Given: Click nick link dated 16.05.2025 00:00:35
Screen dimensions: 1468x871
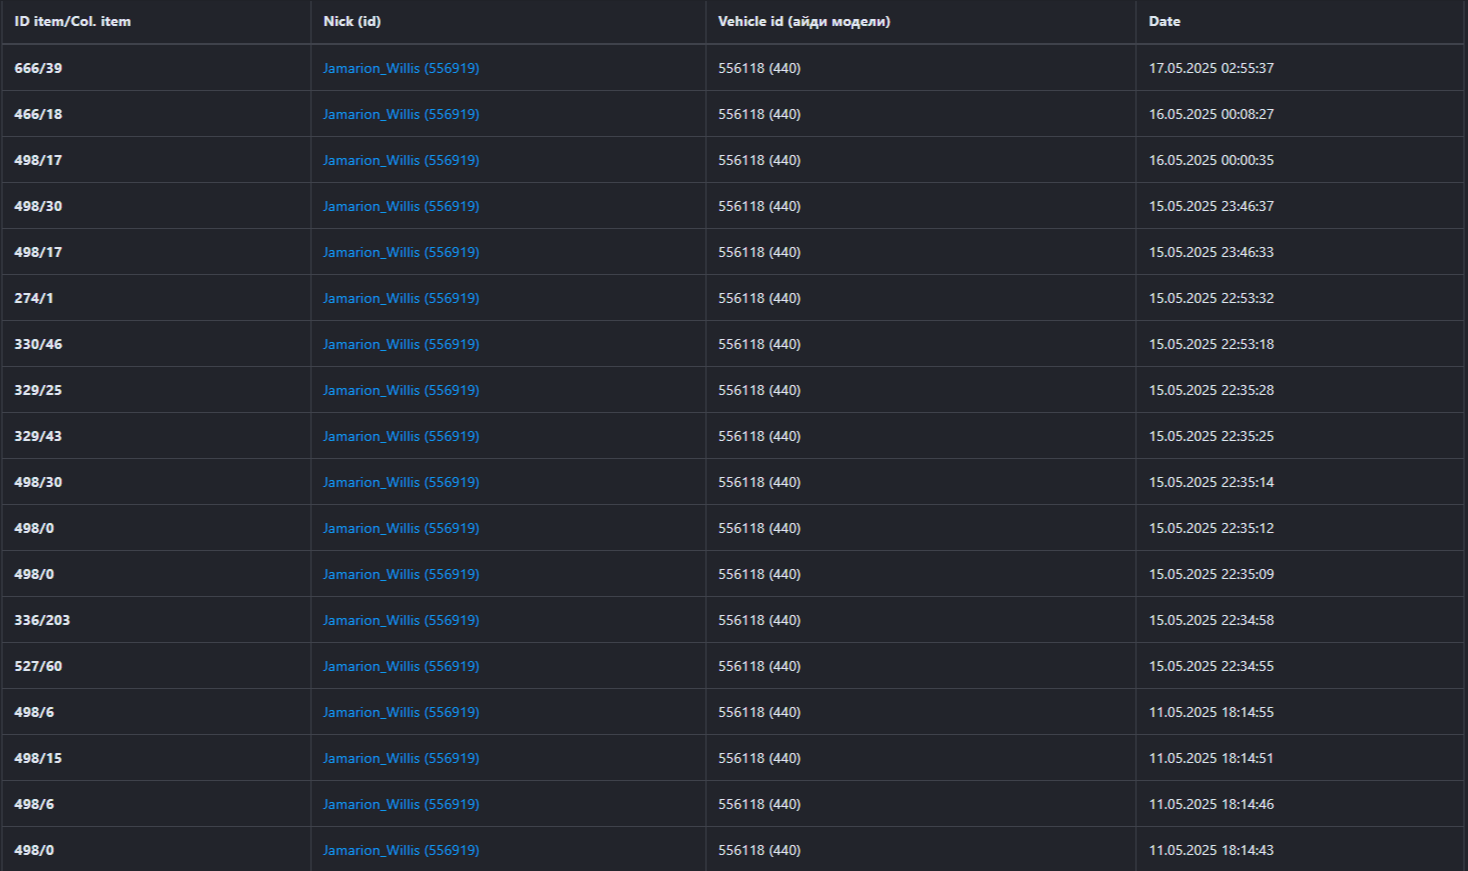Looking at the screenshot, I should point(400,160).
